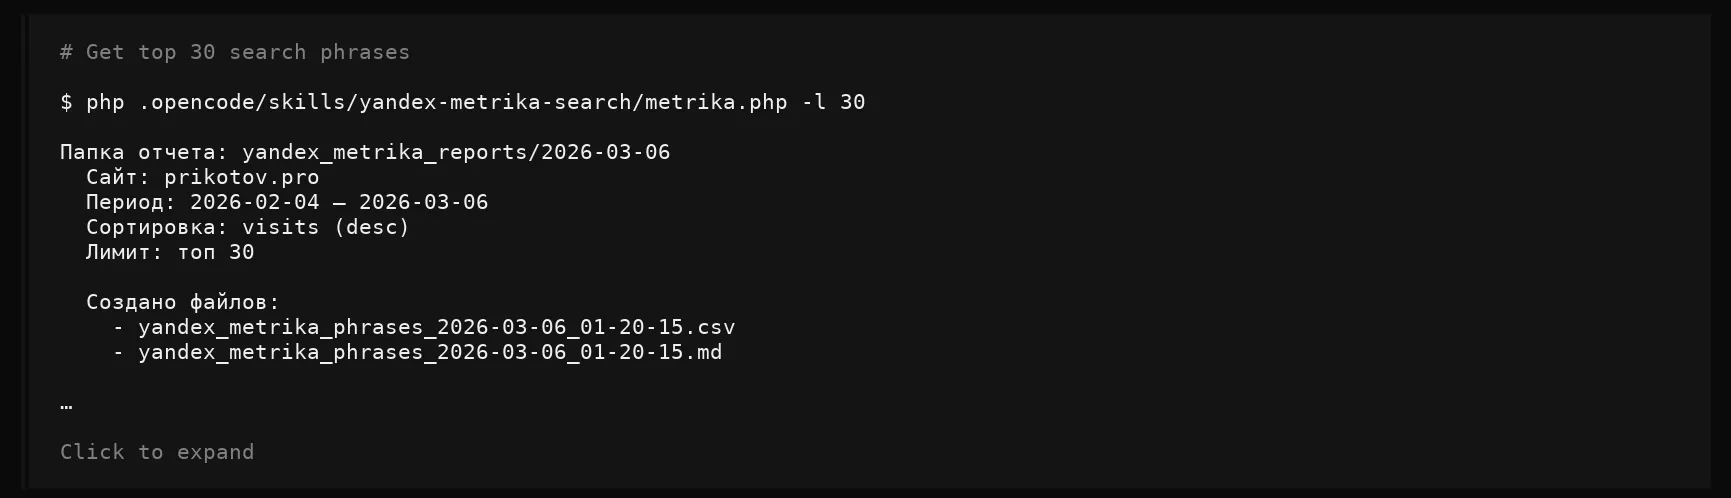Click the "Сортировка:" label
The image size is (1731, 498).
[x=157, y=227]
